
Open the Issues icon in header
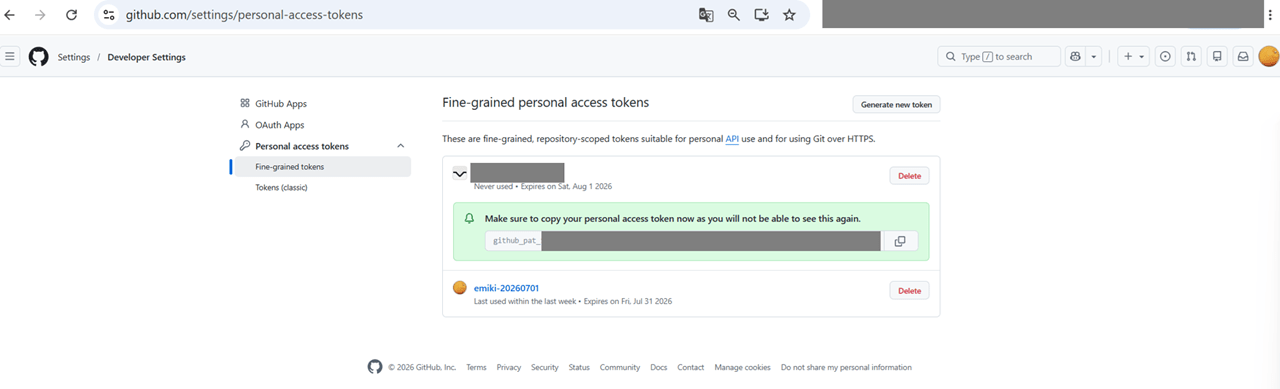tap(1165, 57)
